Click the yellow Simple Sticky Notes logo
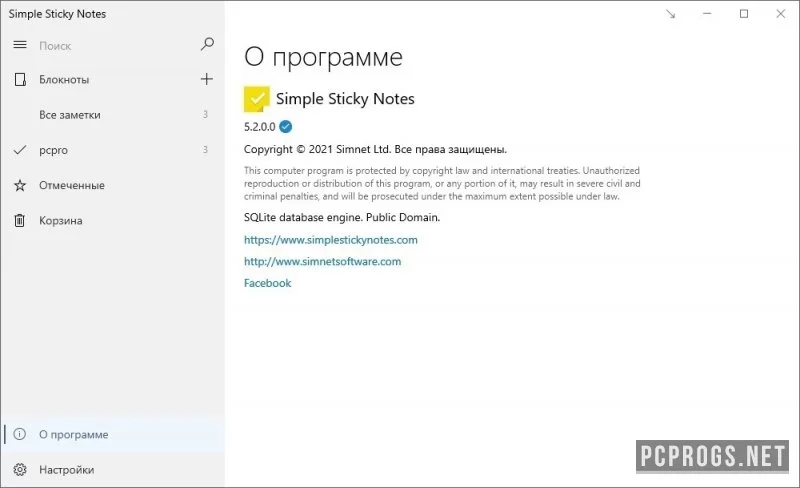The width and height of the screenshot is (800, 488). pyautogui.click(x=257, y=99)
